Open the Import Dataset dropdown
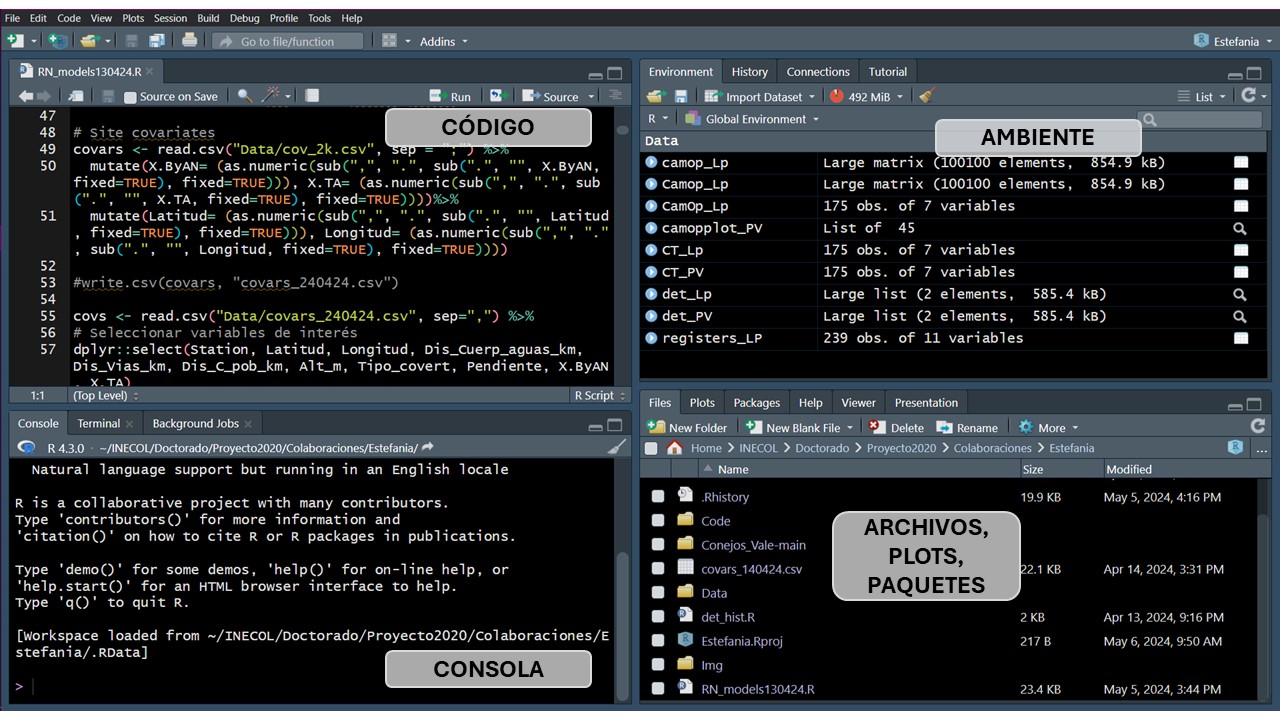The image size is (1280, 720). pos(763,97)
